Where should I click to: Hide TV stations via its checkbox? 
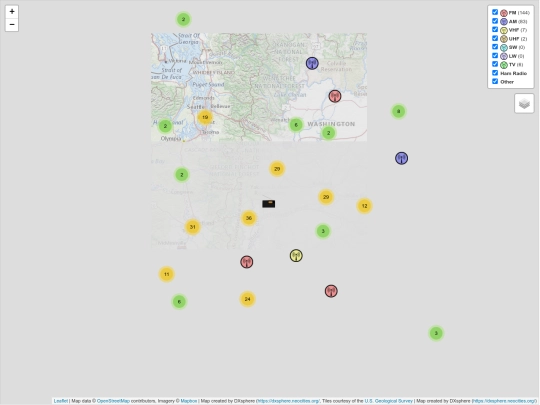(x=495, y=64)
